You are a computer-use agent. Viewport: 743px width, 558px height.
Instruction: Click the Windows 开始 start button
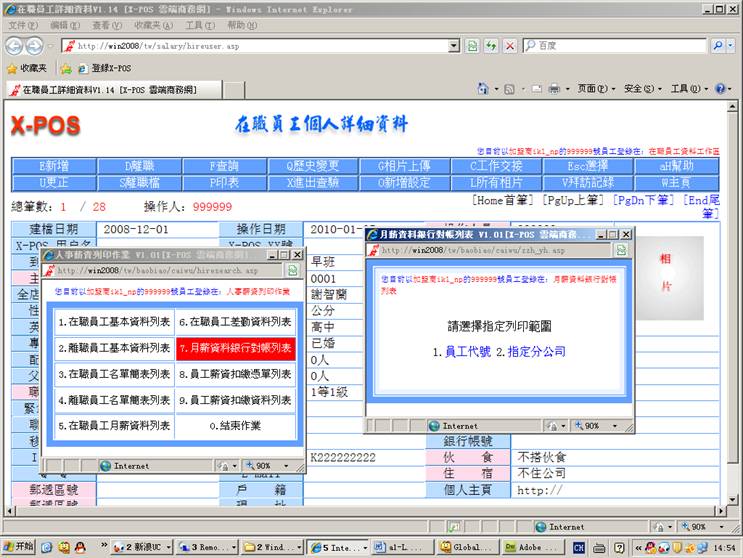pos(18,547)
